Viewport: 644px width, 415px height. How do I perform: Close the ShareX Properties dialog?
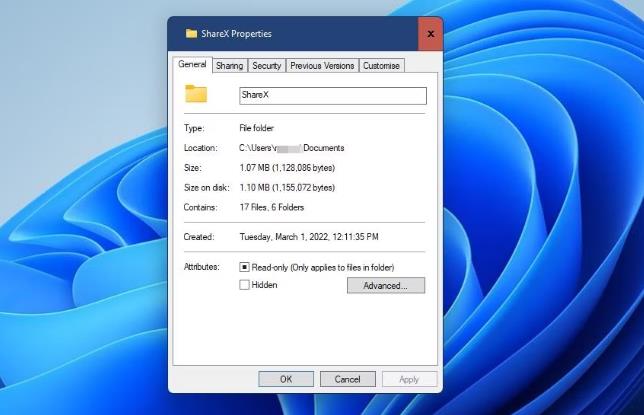click(430, 34)
